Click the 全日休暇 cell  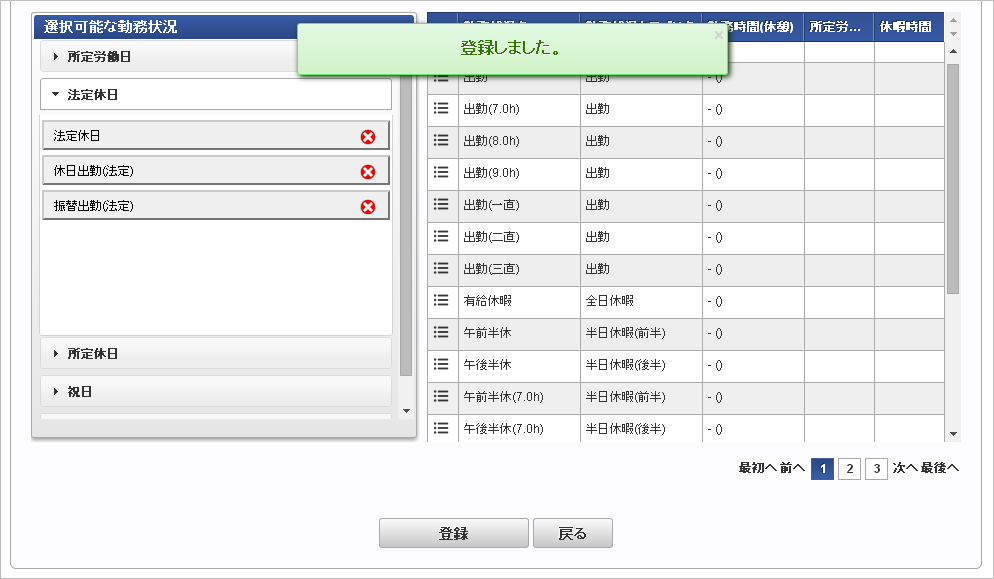click(x=641, y=301)
